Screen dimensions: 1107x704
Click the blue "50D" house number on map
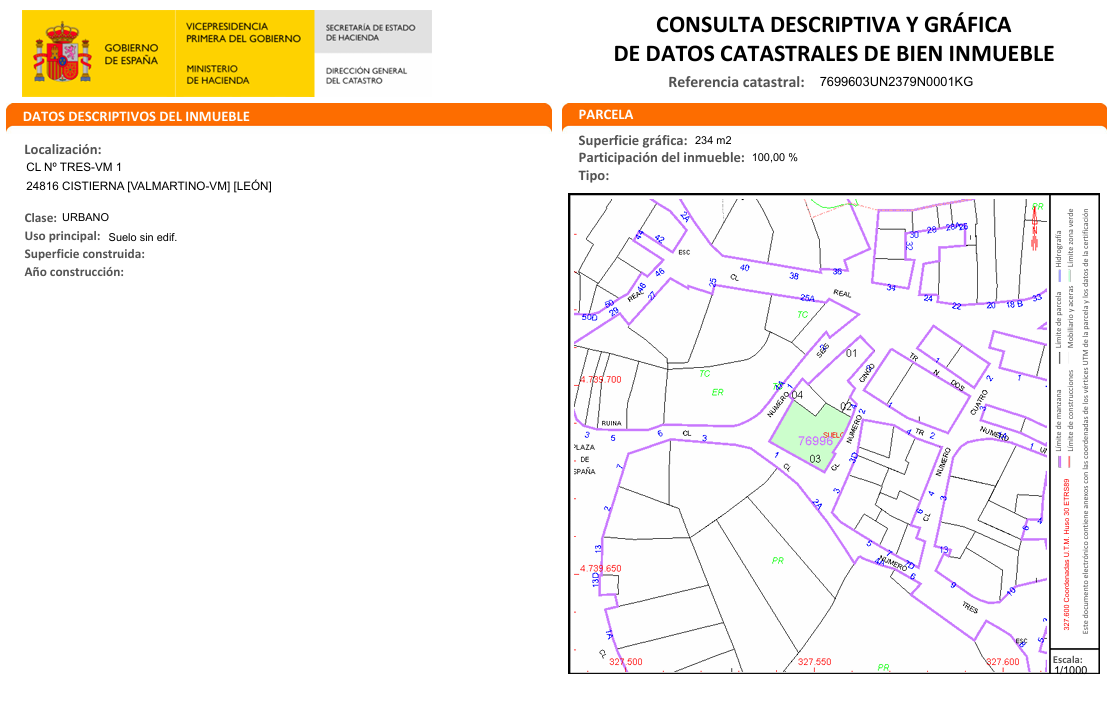[589, 318]
